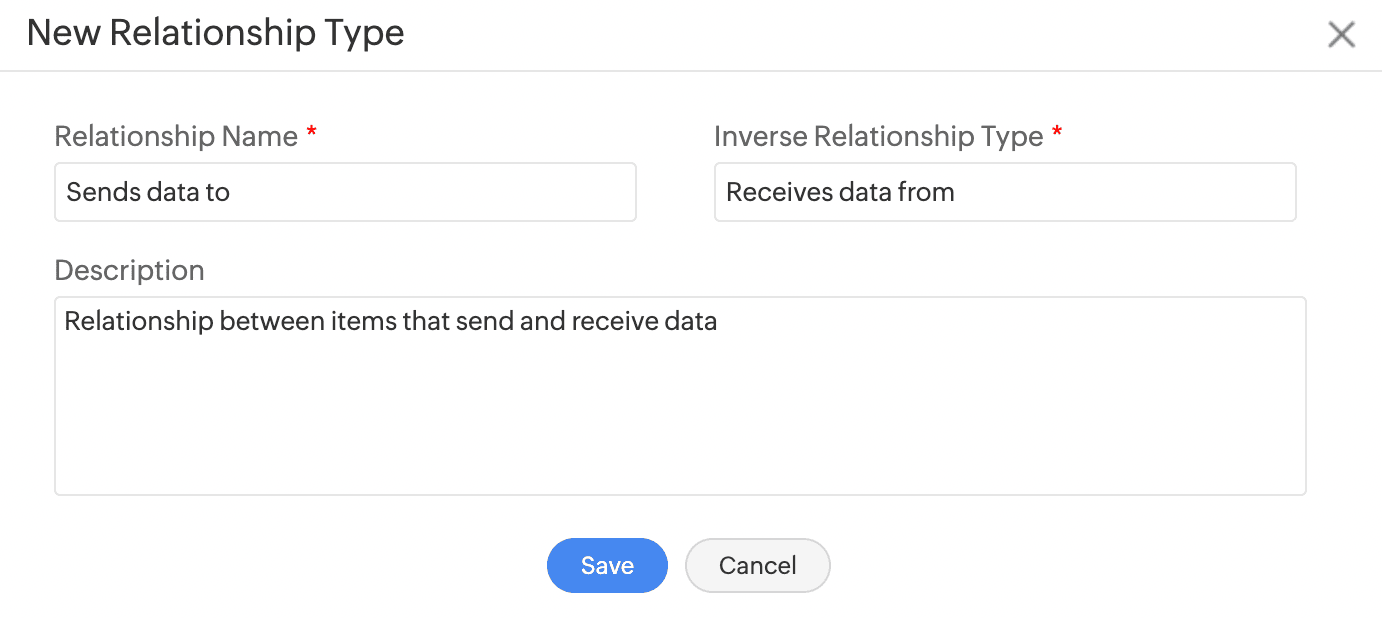Screen dimensions: 1382x618
Task: Place cursor on "to" in Relationship Name
Action: tap(218, 192)
